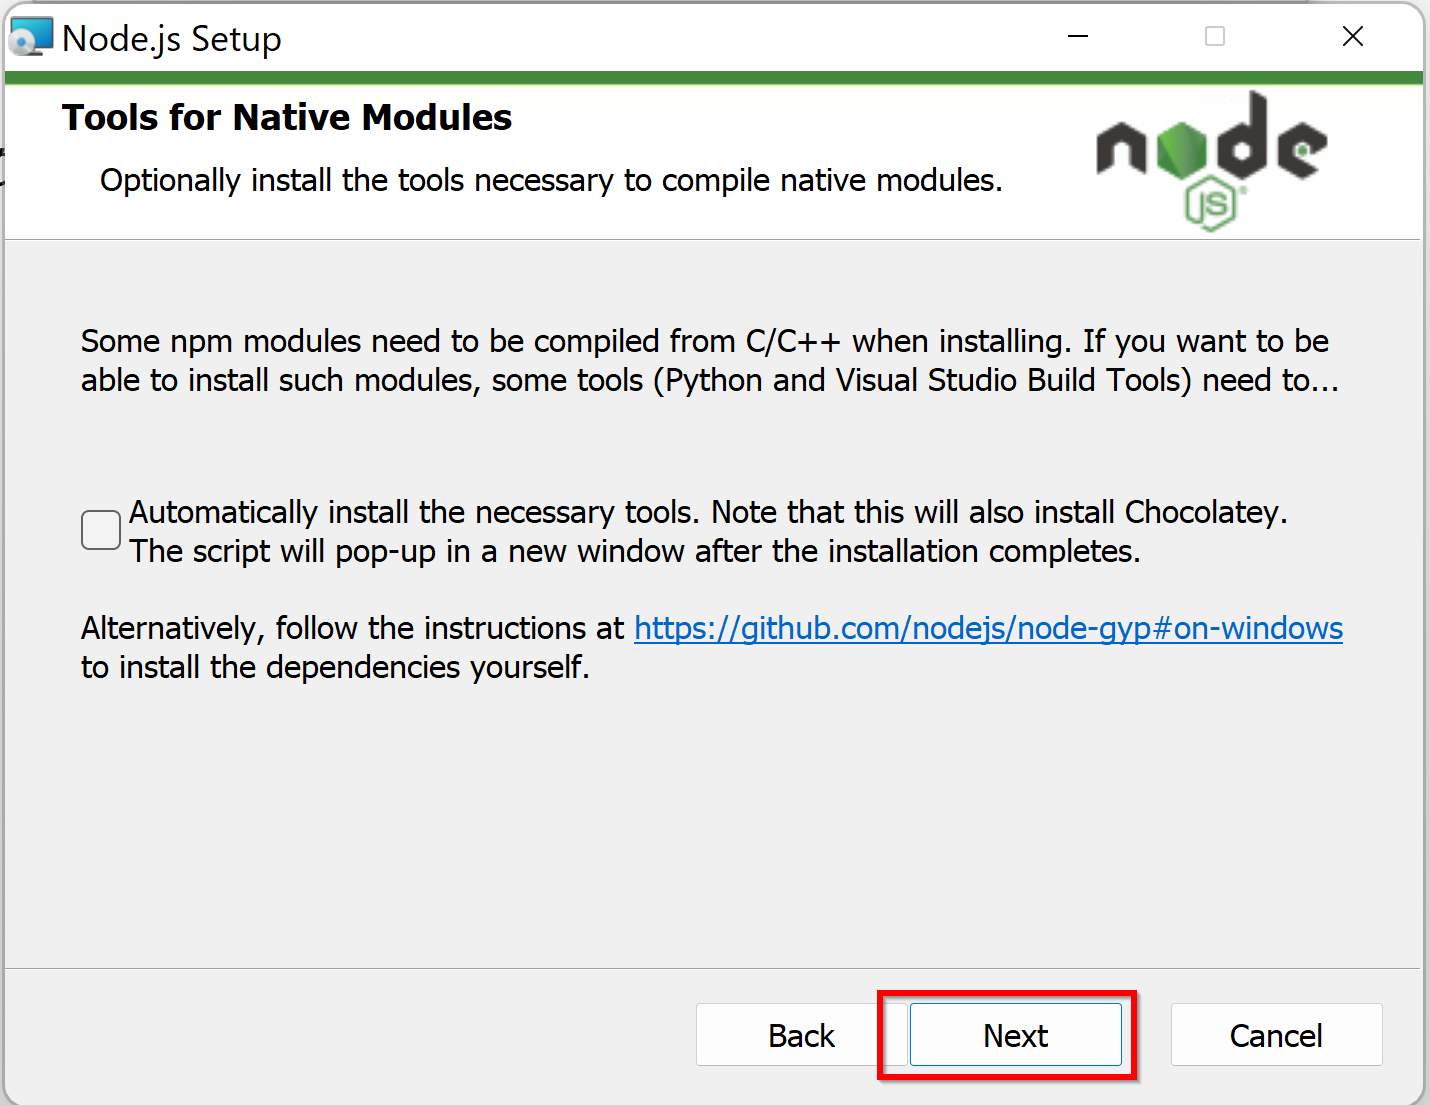The image size is (1430, 1105).
Task: Click 'to install the dependencies yourself.' text
Action: click(335, 667)
